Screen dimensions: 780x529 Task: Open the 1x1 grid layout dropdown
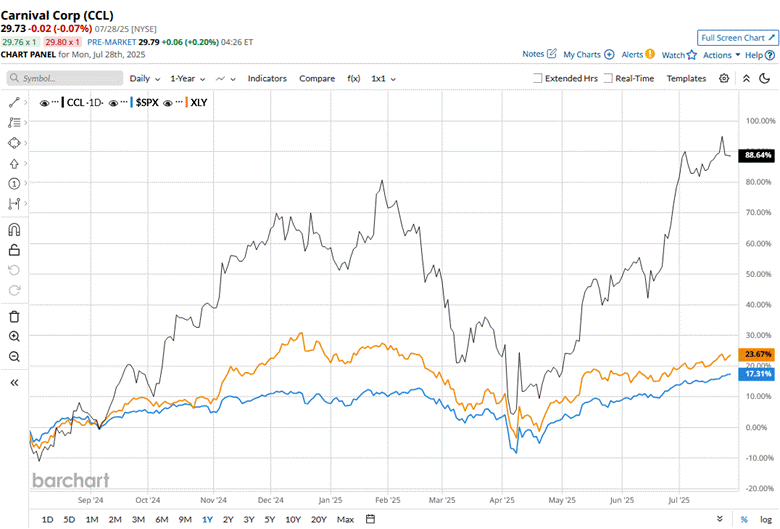[x=384, y=79]
